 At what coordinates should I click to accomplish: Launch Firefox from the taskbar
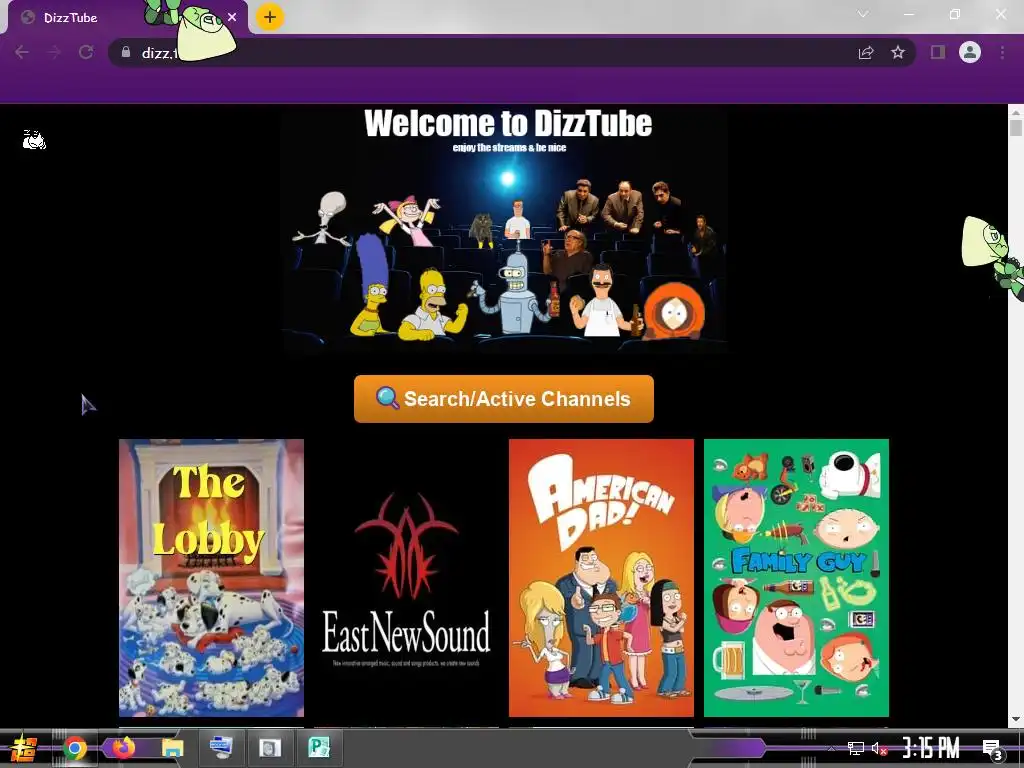pos(123,748)
